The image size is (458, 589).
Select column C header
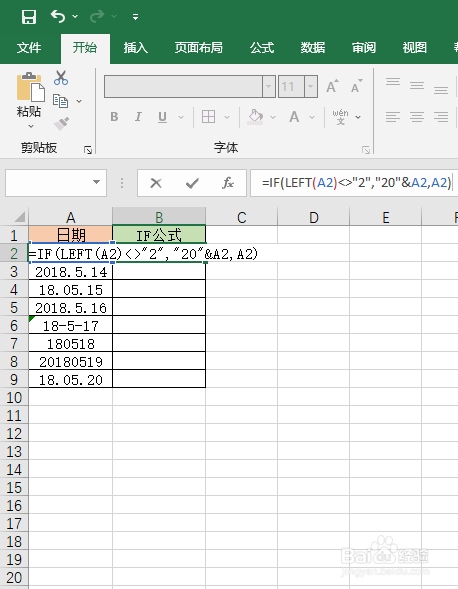(x=242, y=217)
